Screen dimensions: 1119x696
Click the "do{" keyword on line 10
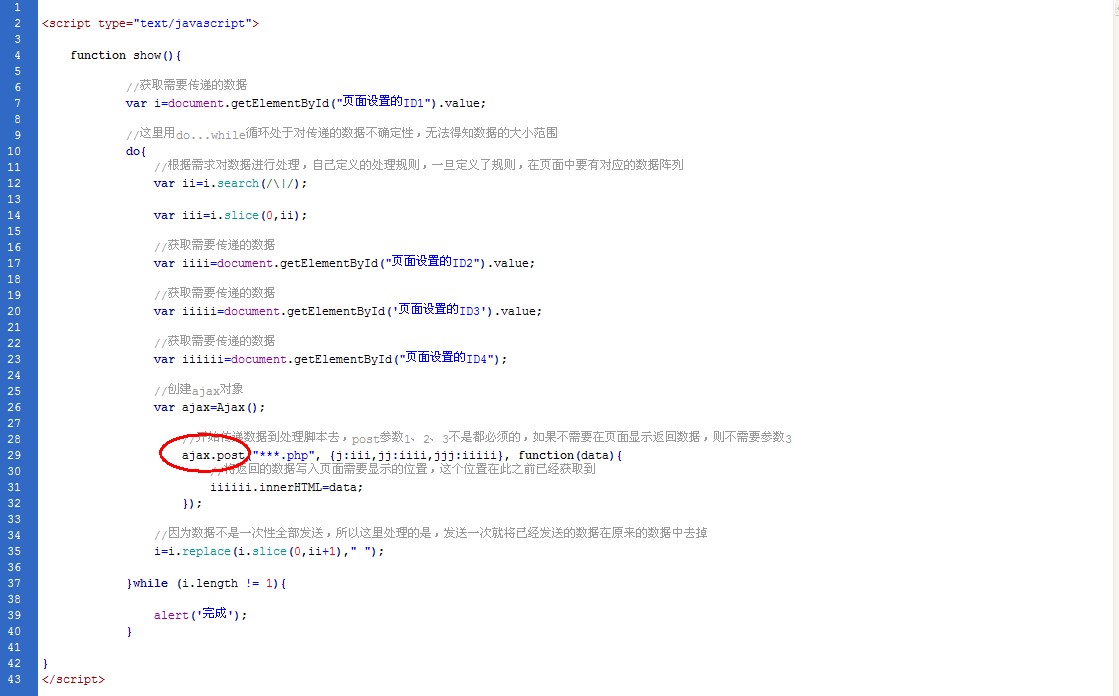click(x=136, y=151)
